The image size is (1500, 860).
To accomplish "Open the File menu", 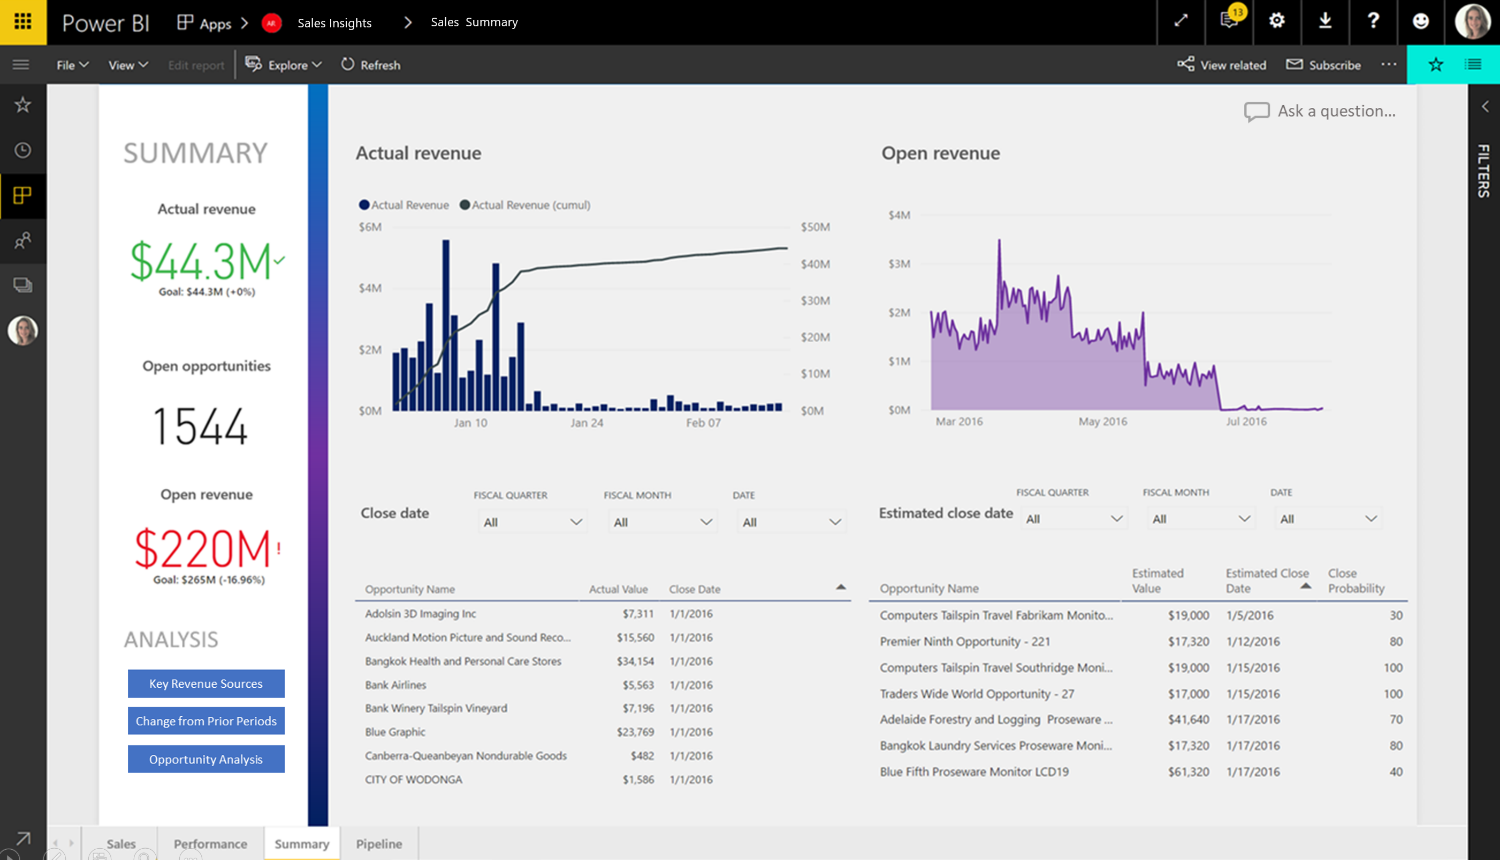I will pyautogui.click(x=72, y=65).
